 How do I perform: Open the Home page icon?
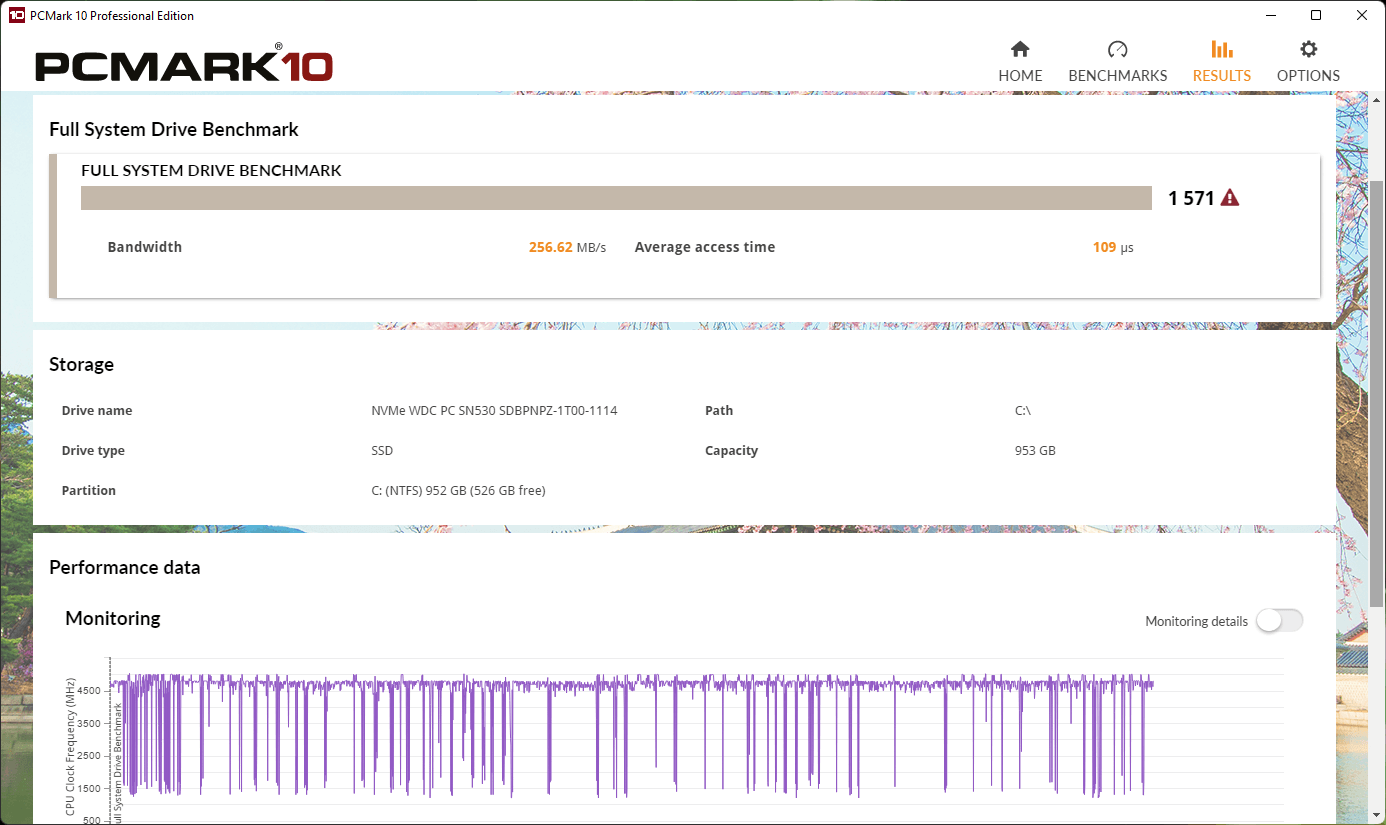(x=1020, y=49)
